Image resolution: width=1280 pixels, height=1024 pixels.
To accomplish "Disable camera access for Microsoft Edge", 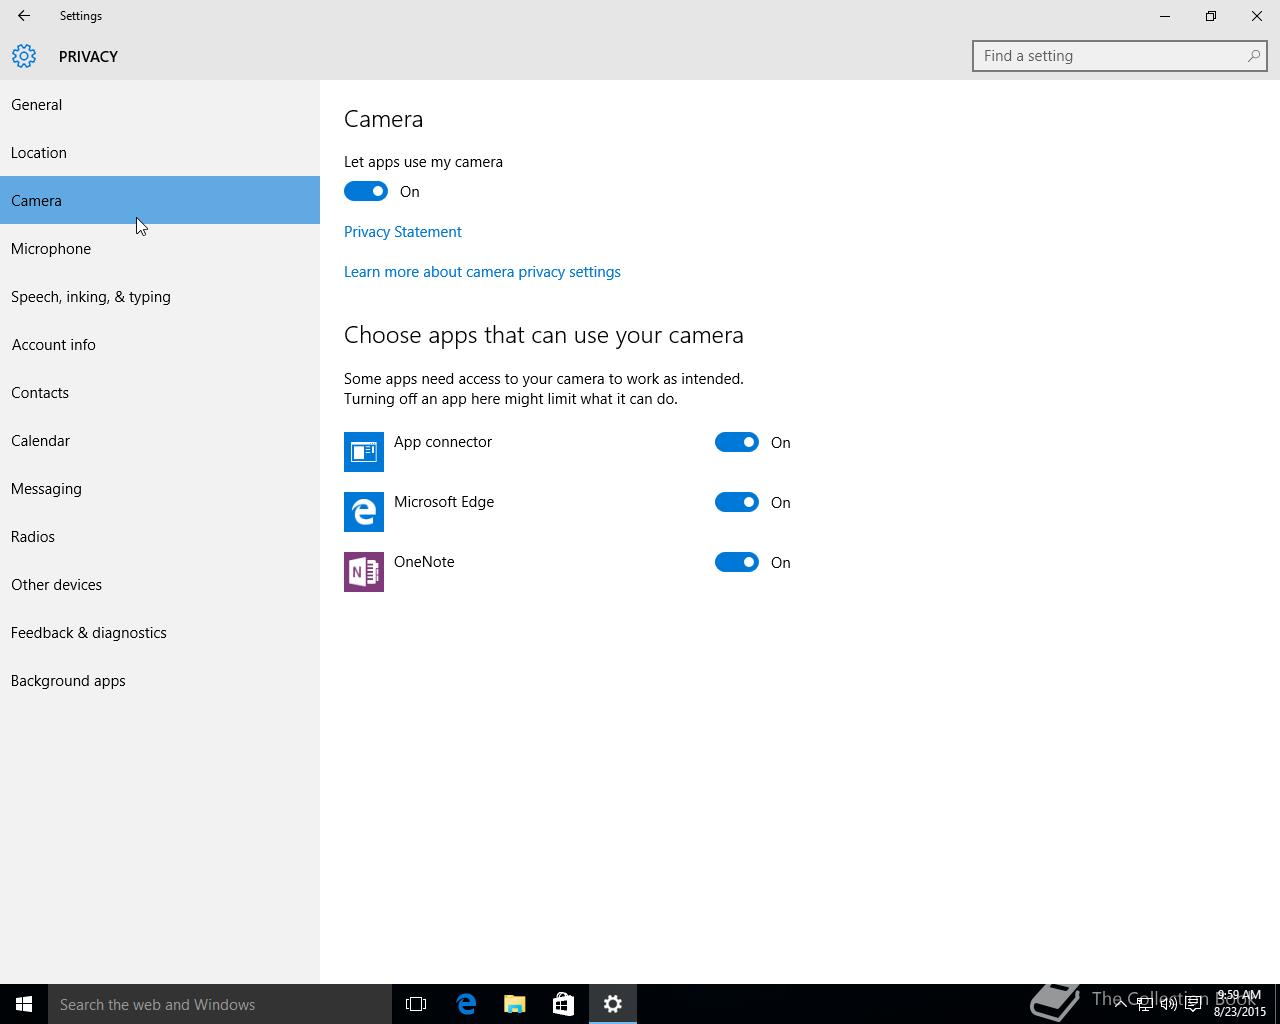I will pos(737,502).
